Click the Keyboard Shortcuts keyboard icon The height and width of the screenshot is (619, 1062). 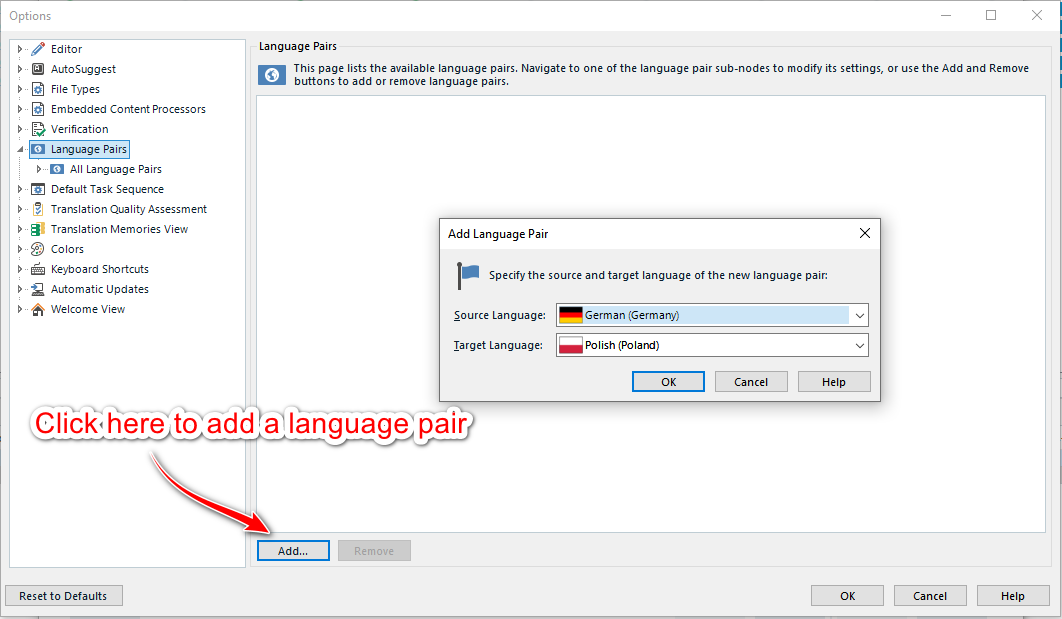point(37,268)
